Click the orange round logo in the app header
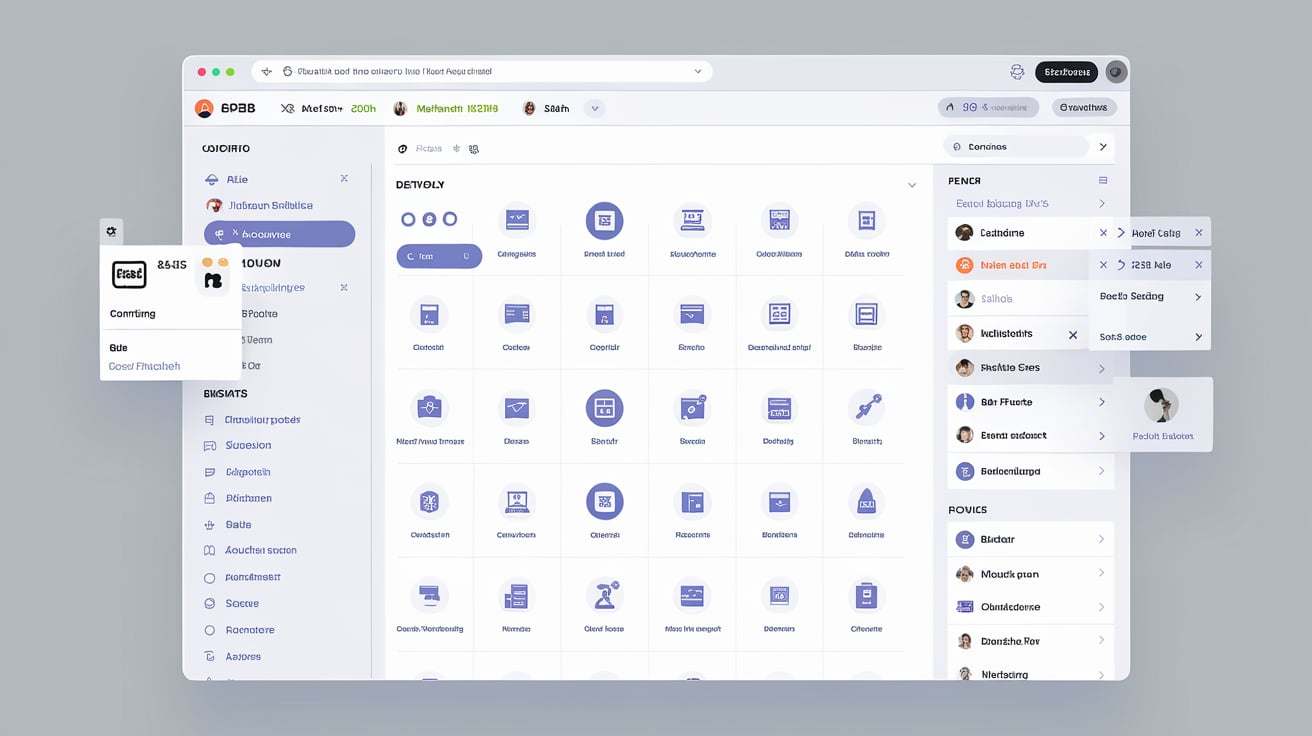The image size is (1312, 736). [x=204, y=108]
